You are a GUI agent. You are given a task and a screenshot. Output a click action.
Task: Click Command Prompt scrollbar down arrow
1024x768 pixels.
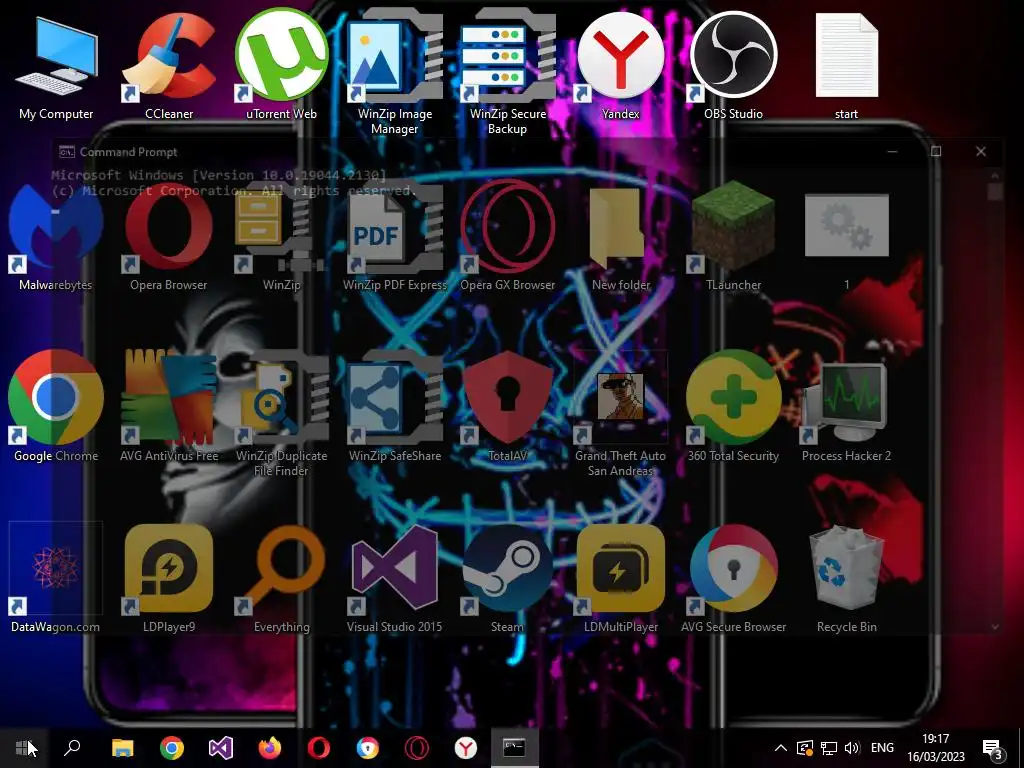point(995,627)
